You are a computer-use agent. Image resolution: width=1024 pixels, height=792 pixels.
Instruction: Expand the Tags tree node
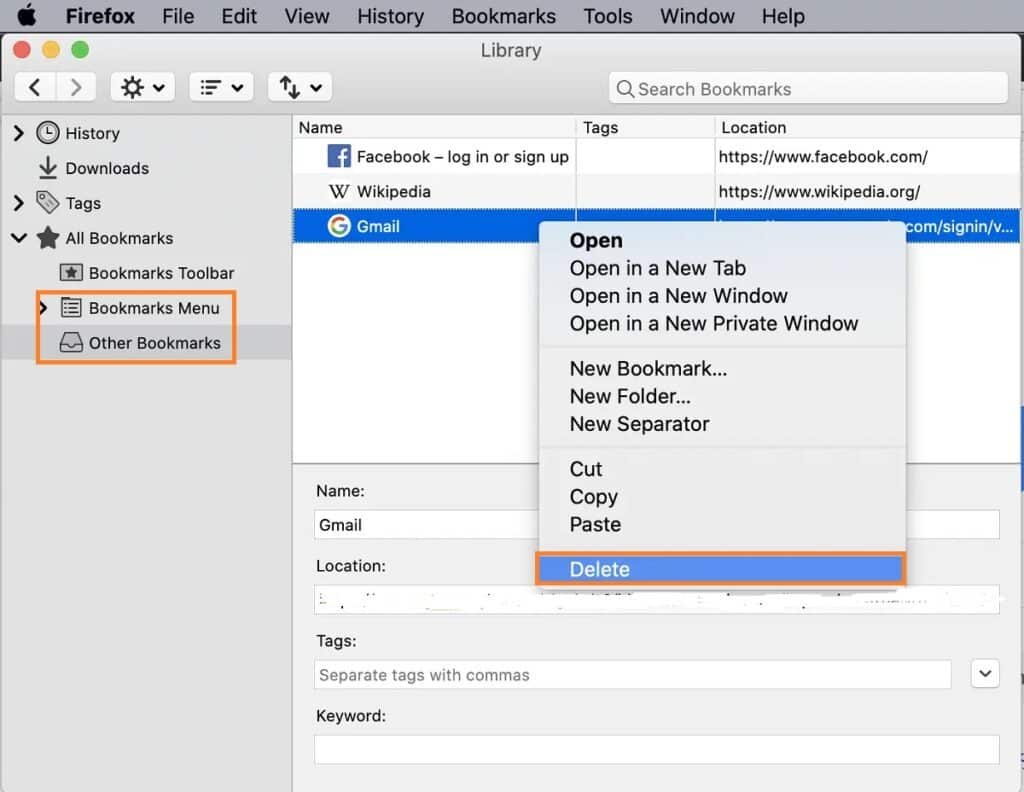coord(19,203)
